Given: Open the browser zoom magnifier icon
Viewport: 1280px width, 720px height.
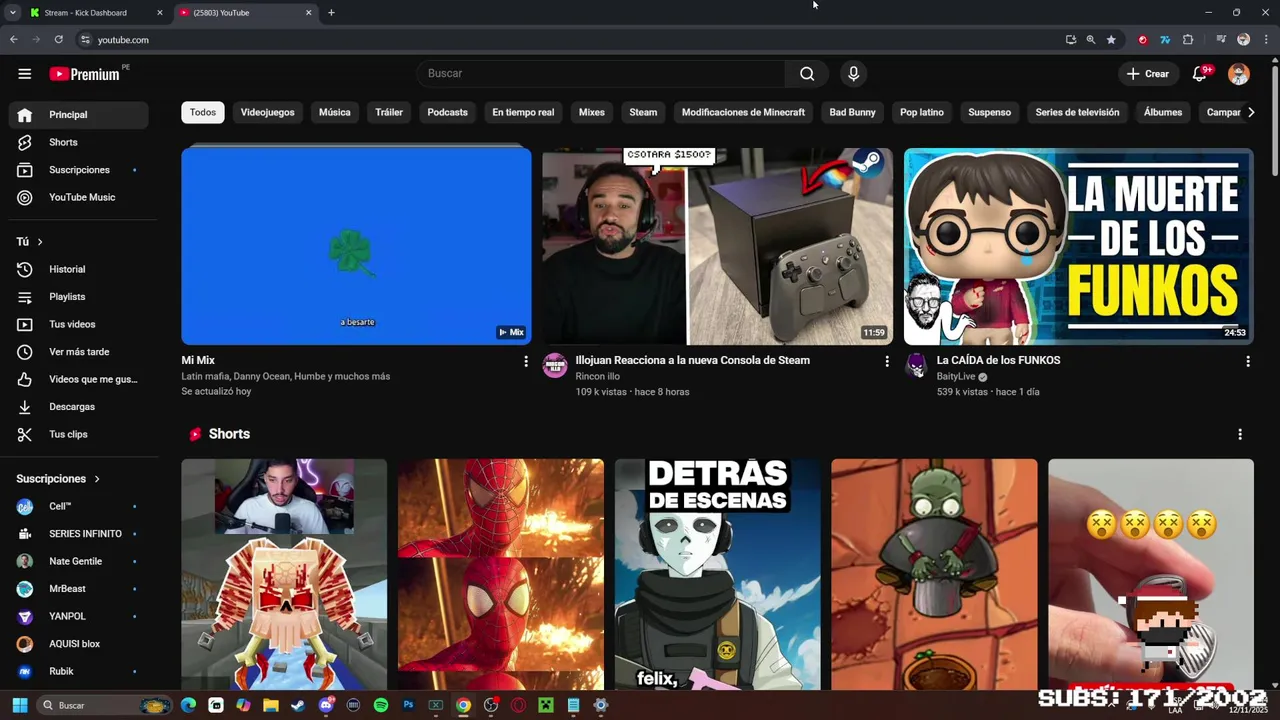Looking at the screenshot, I should coord(1091,40).
